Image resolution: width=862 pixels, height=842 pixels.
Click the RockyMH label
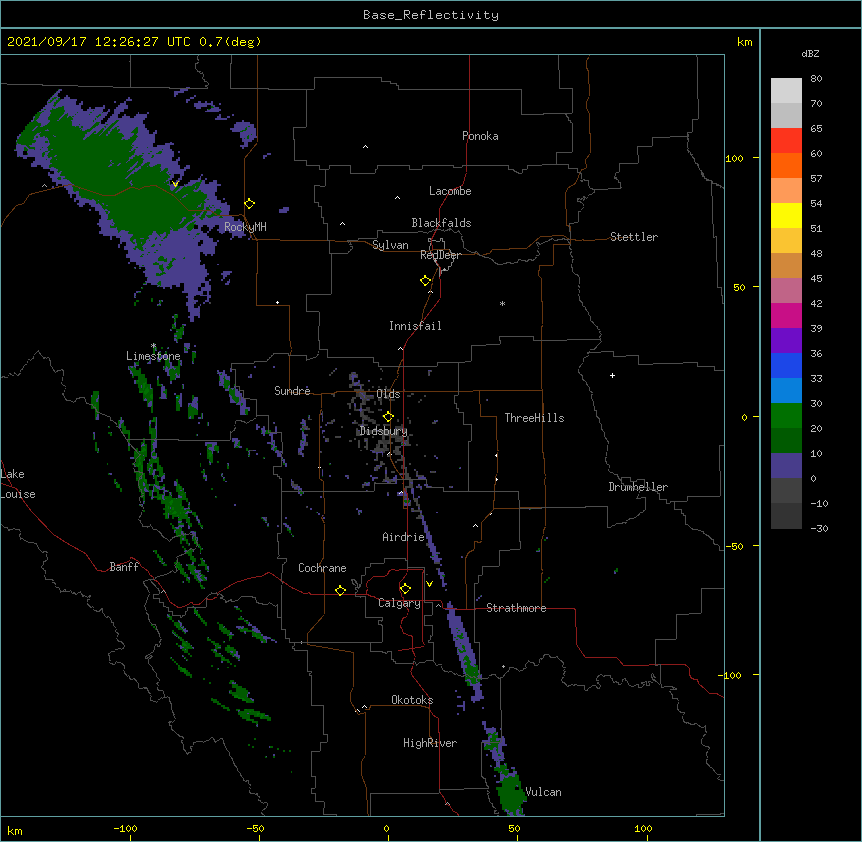coord(245,227)
